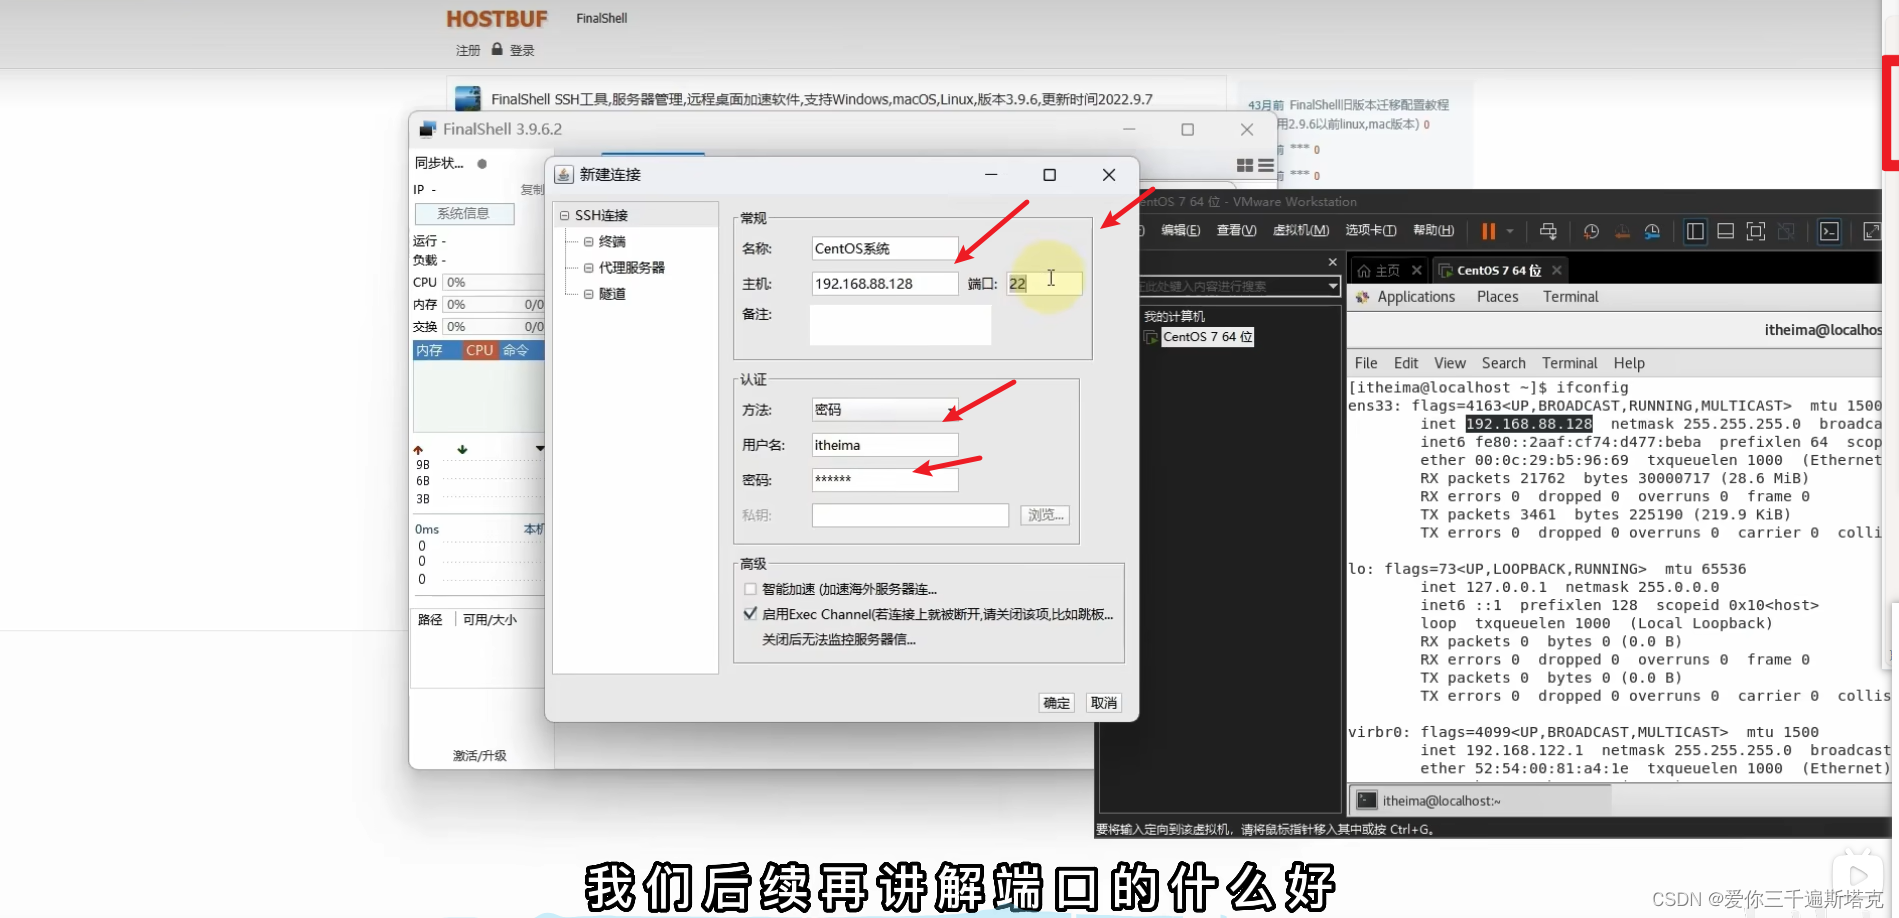Revert the VM to its snapshot
The height and width of the screenshot is (918, 1899).
1623,231
